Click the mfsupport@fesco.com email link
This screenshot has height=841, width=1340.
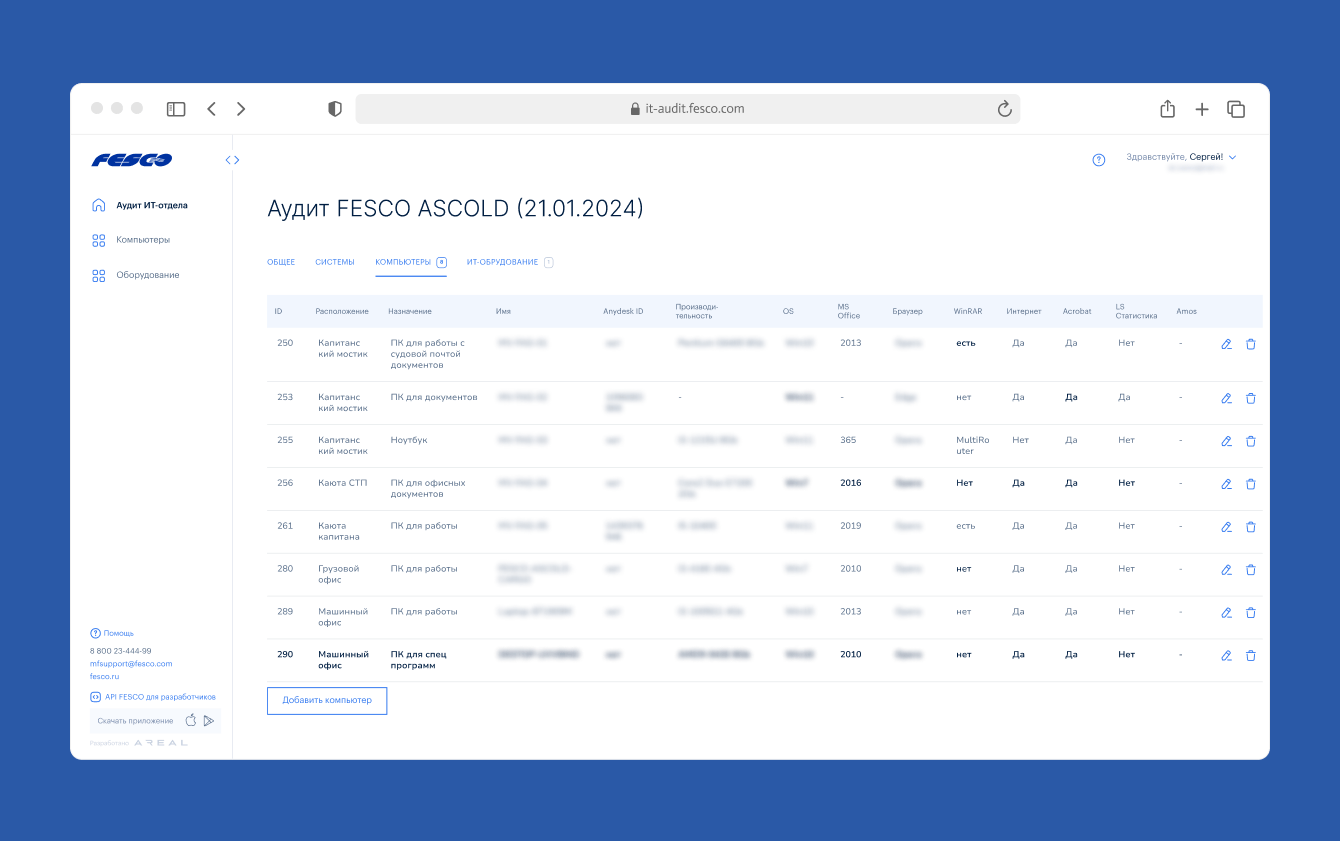(x=131, y=664)
